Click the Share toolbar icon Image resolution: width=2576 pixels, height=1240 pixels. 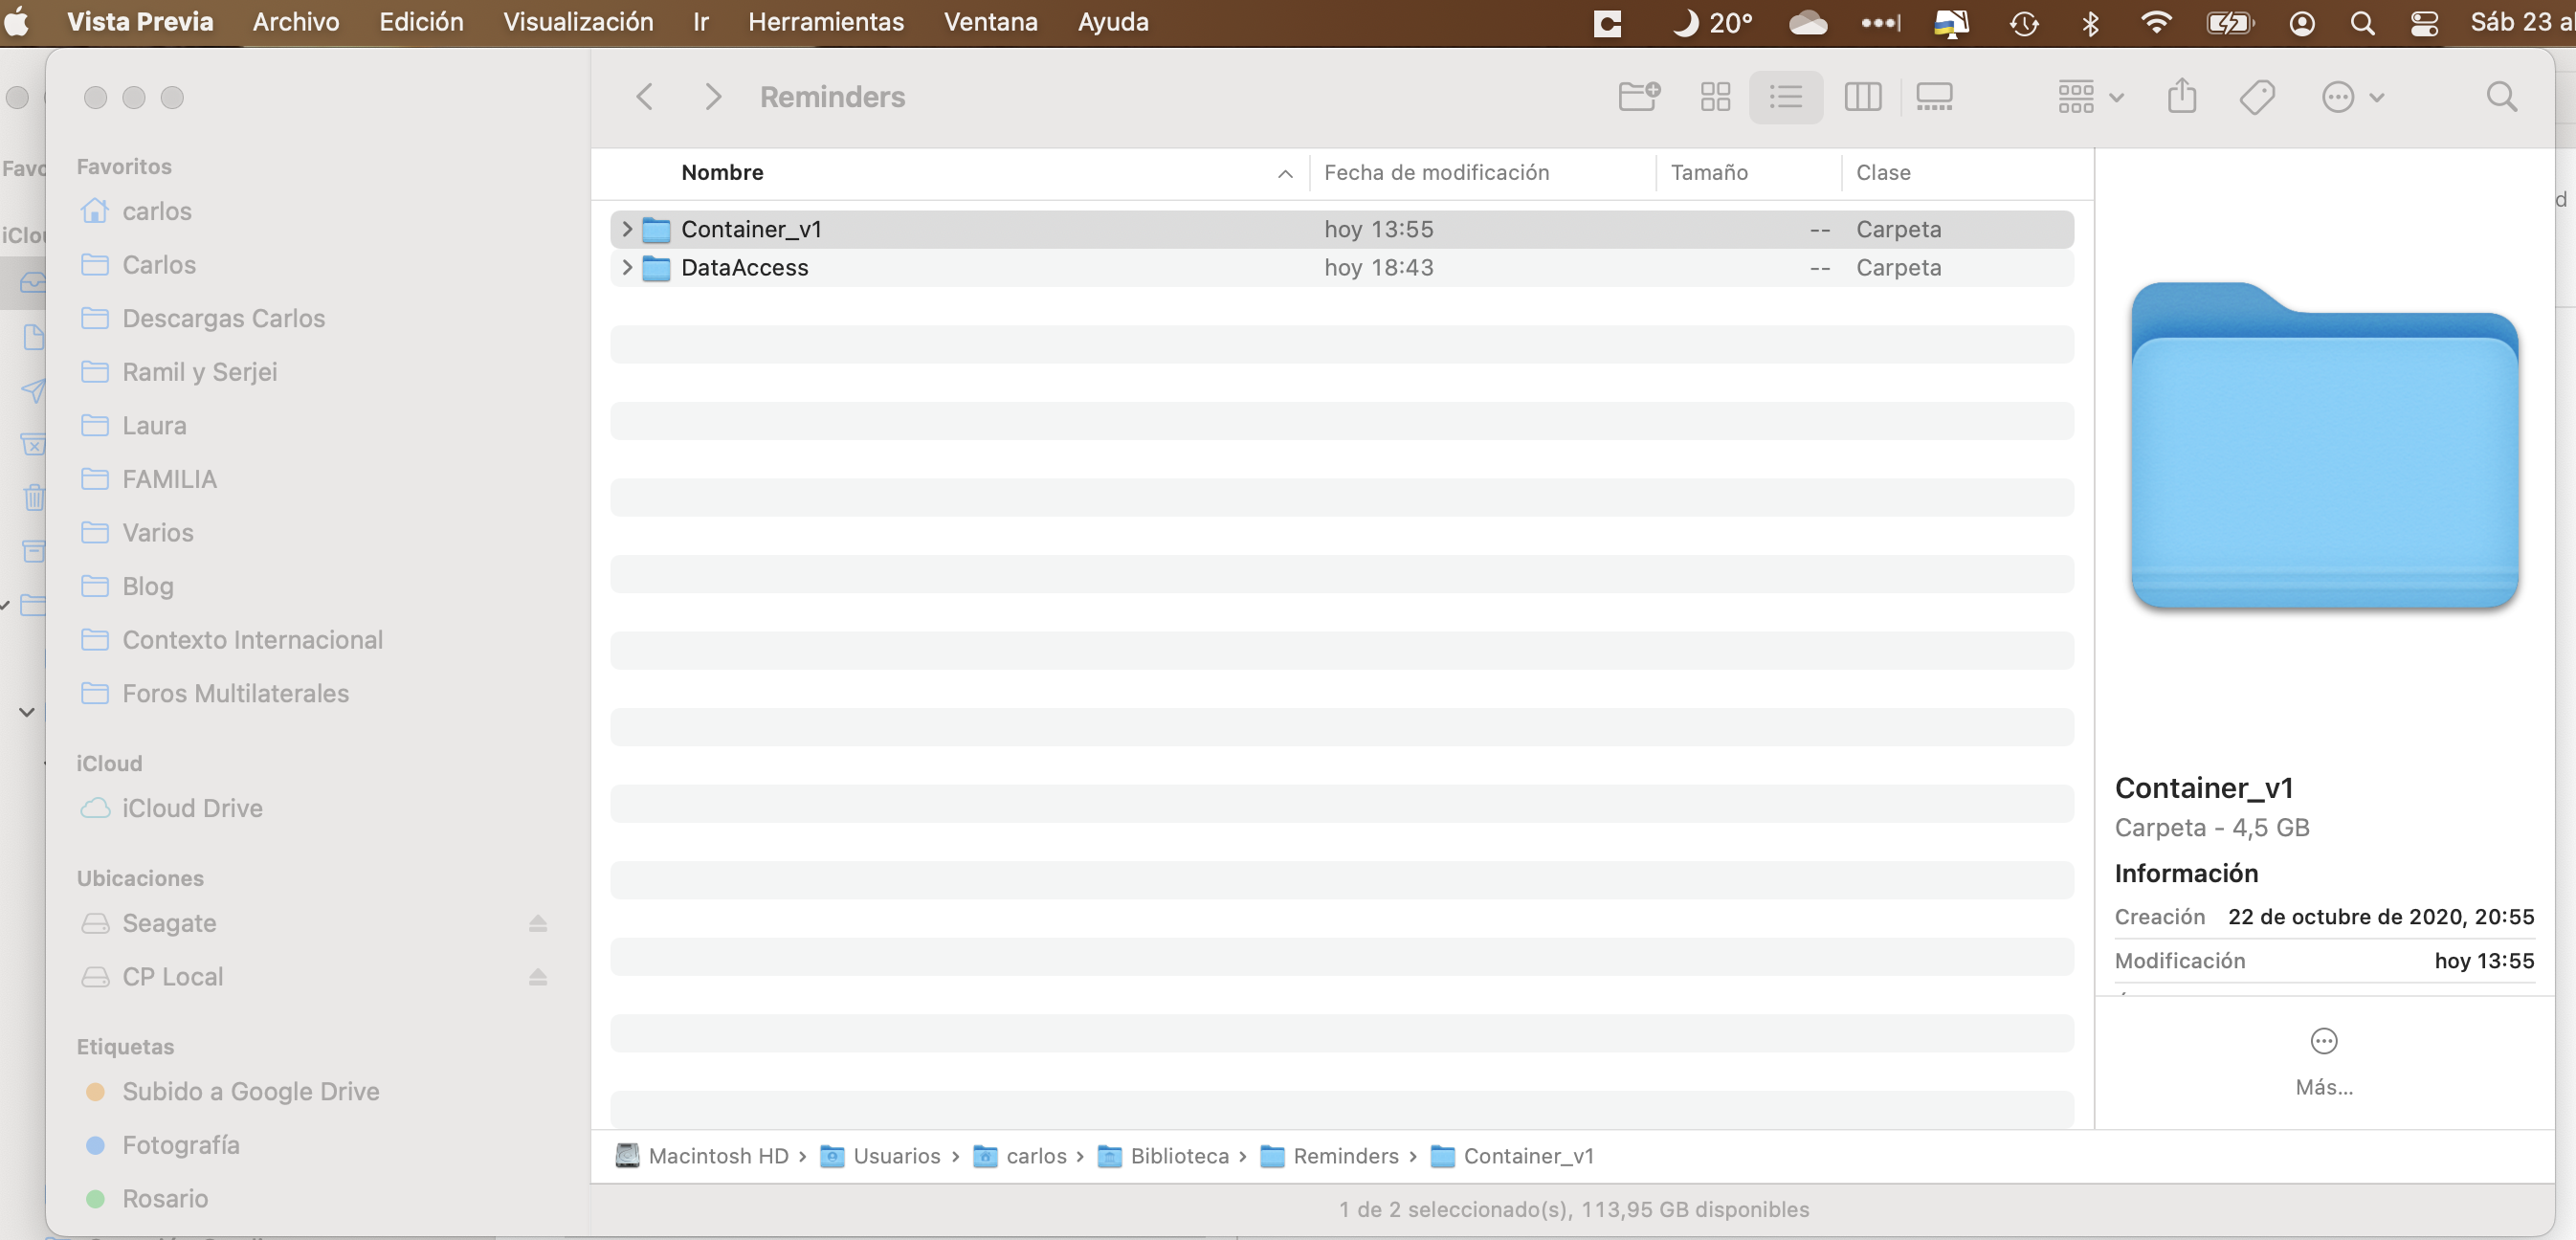coord(2181,97)
